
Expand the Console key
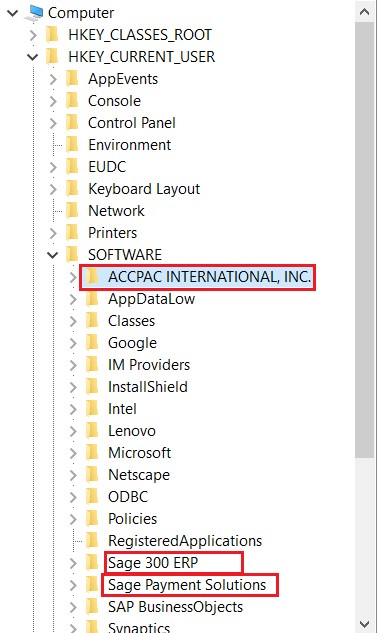53,101
